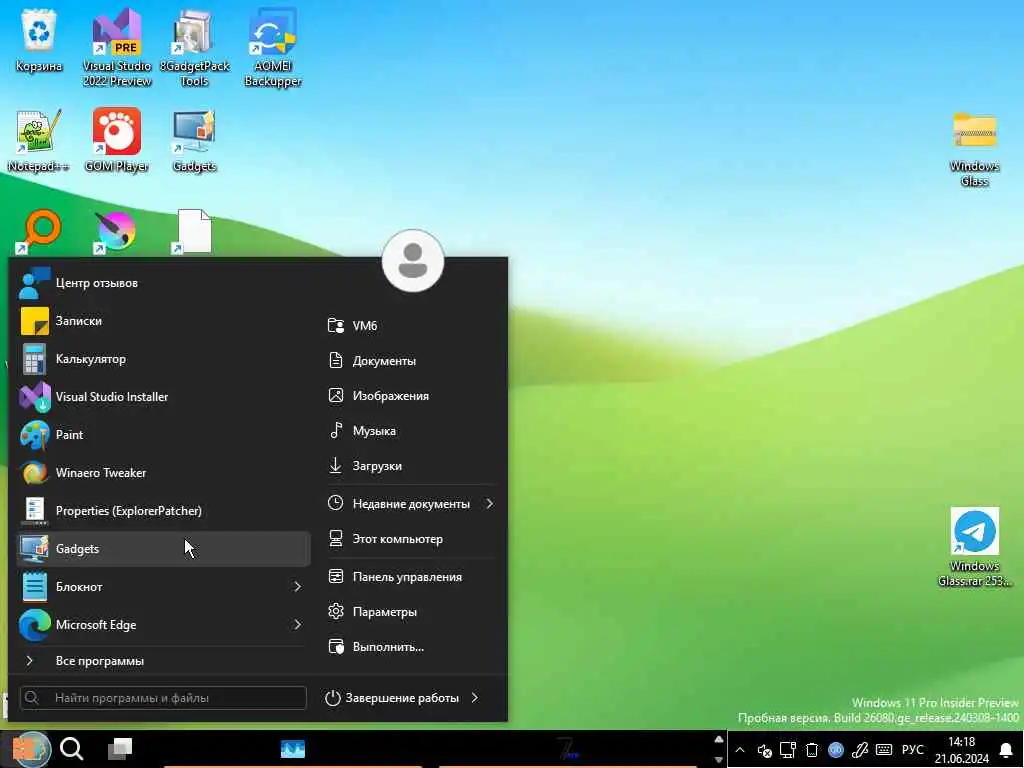Screen dimensions: 1024x768
Task: Open notifications bell icon
Action: pos(1006,750)
